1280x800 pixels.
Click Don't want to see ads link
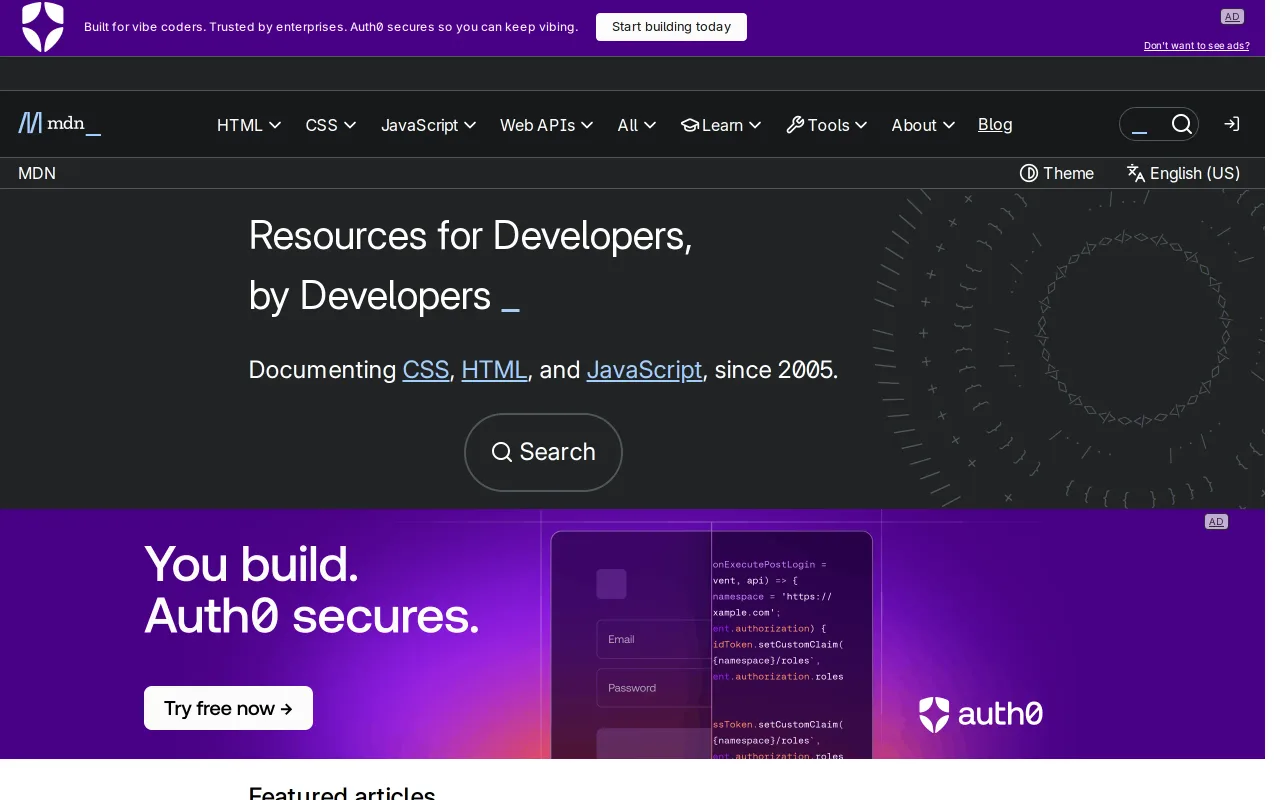pos(1196,46)
